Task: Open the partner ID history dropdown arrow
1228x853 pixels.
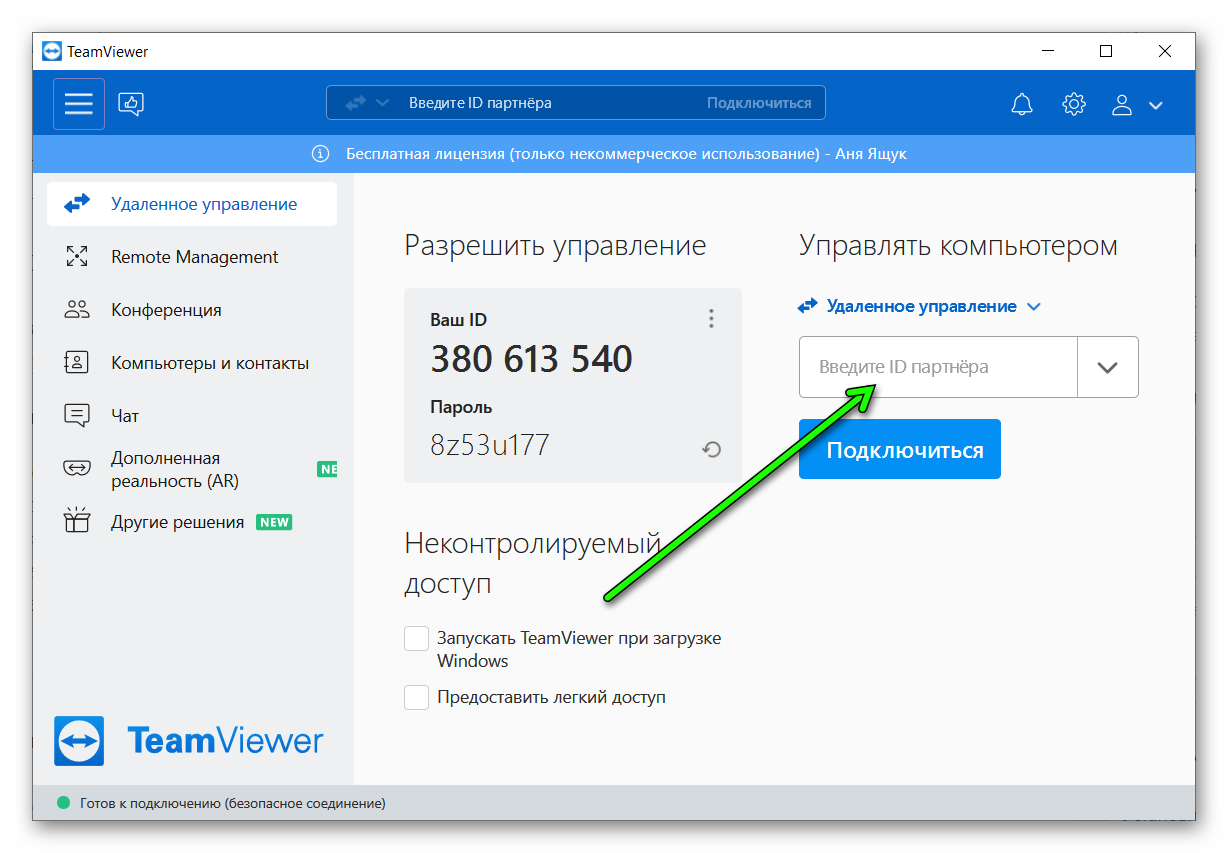Action: point(1107,367)
